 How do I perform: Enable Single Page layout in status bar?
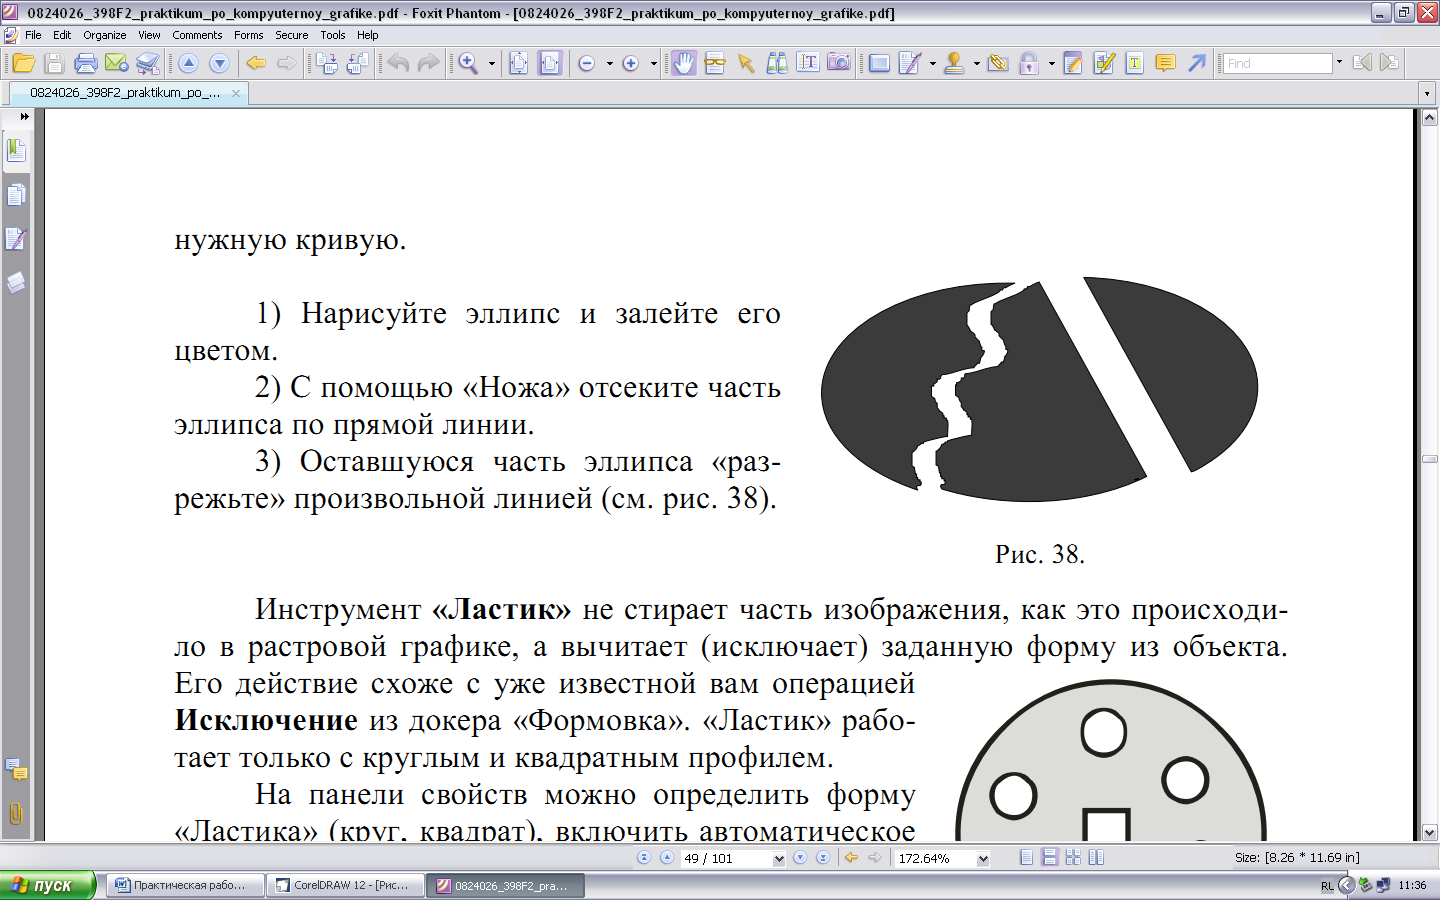(x=1026, y=858)
